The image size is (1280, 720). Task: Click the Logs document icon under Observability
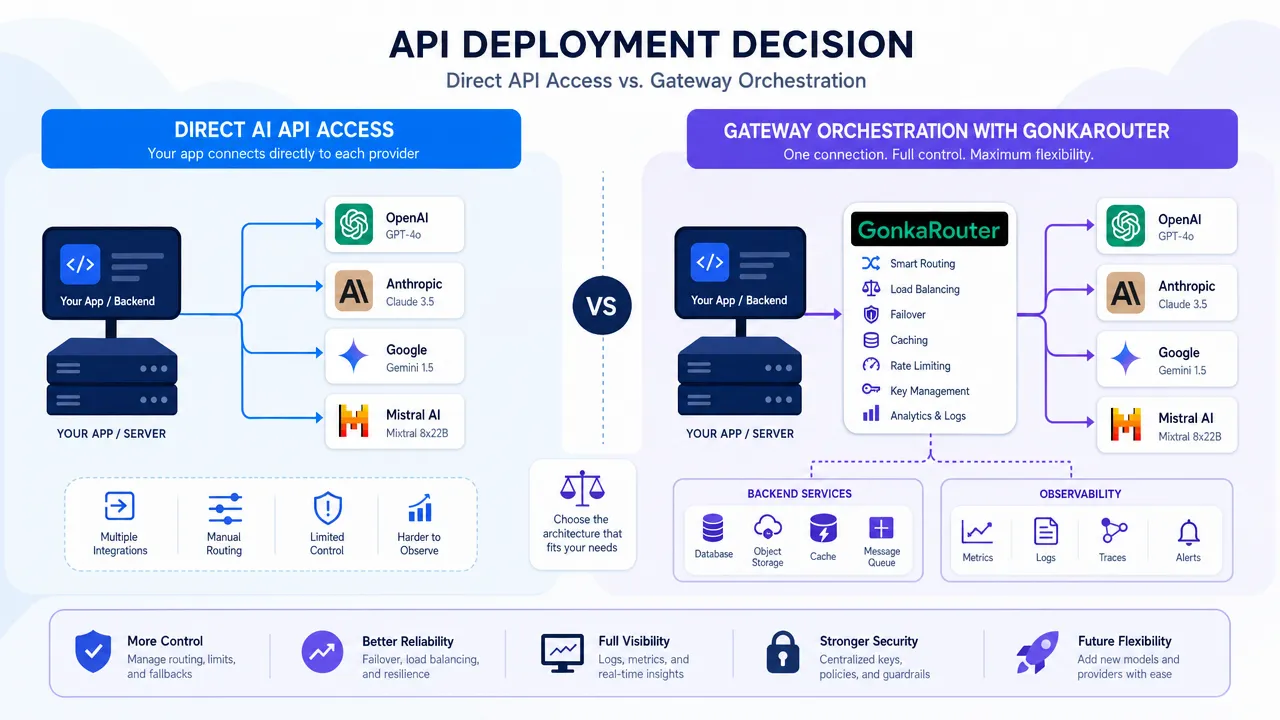pos(1046,532)
